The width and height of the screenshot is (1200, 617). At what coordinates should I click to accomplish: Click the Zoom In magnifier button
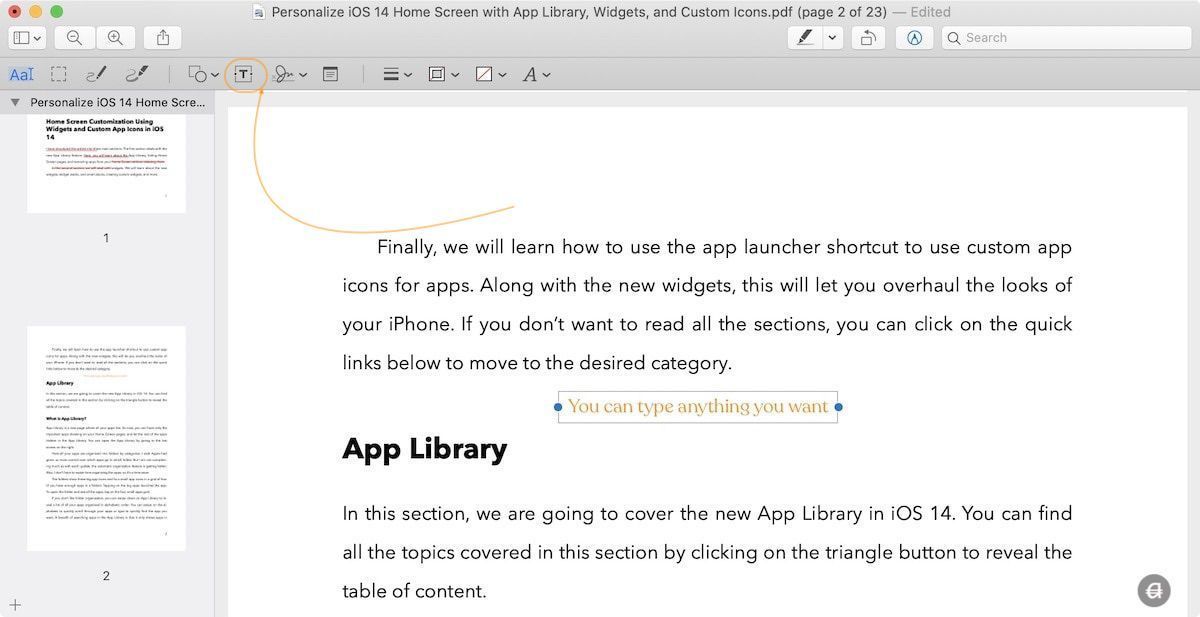pyautogui.click(x=115, y=38)
